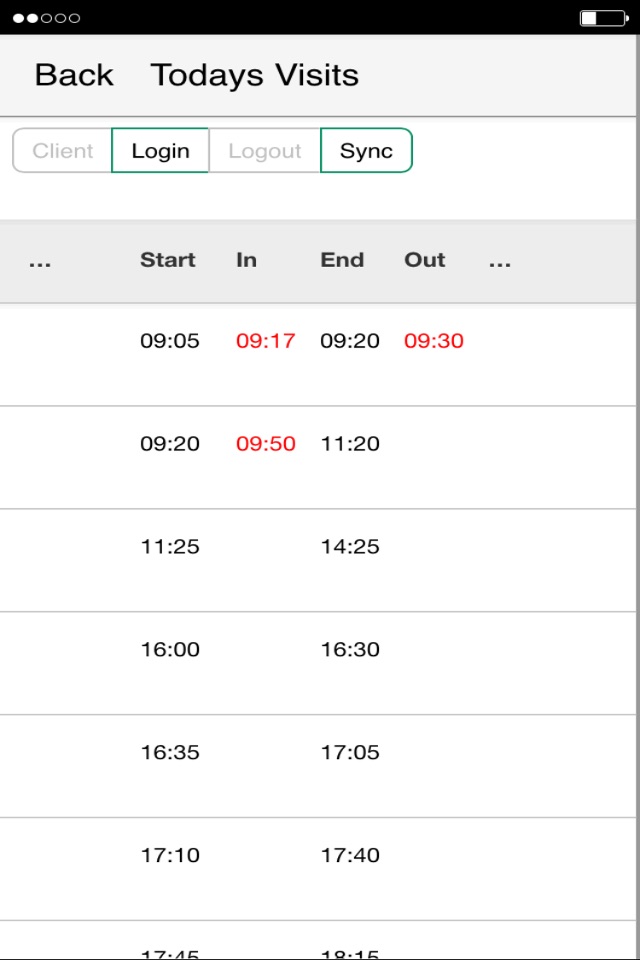The height and width of the screenshot is (960, 640).
Task: Tap the In column header
Action: [x=246, y=260]
